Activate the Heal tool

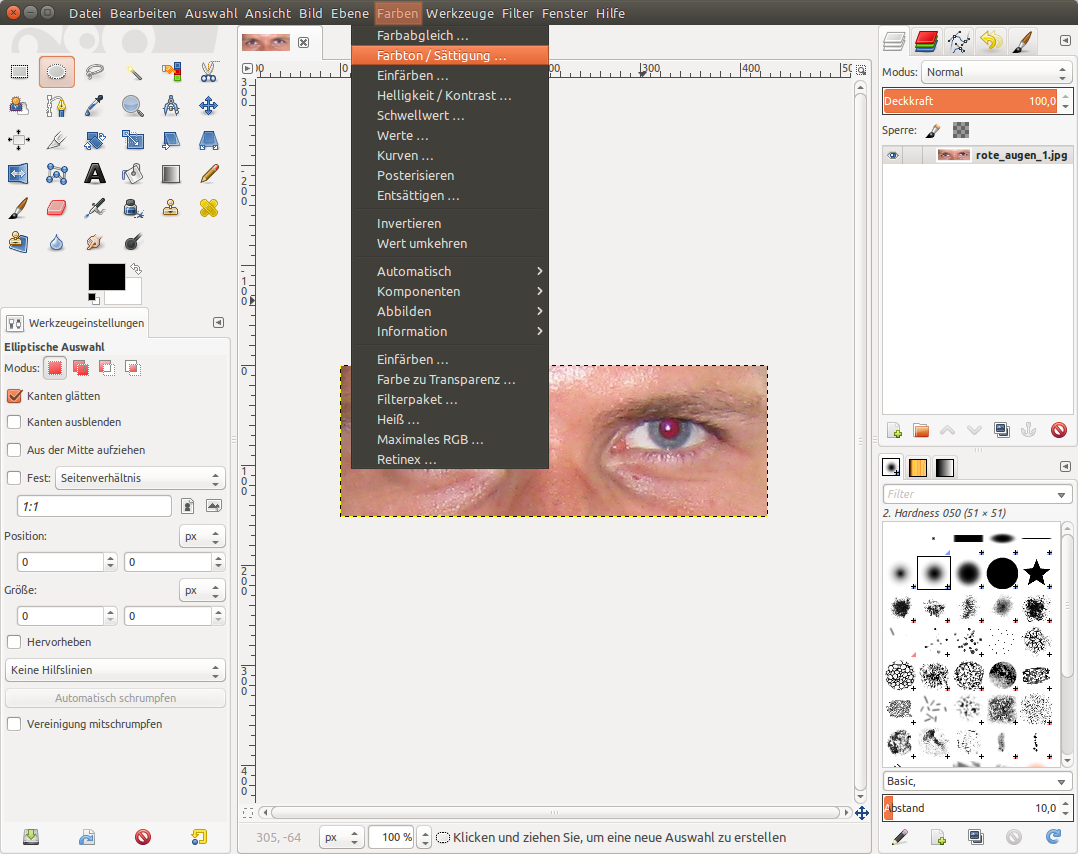pos(208,208)
